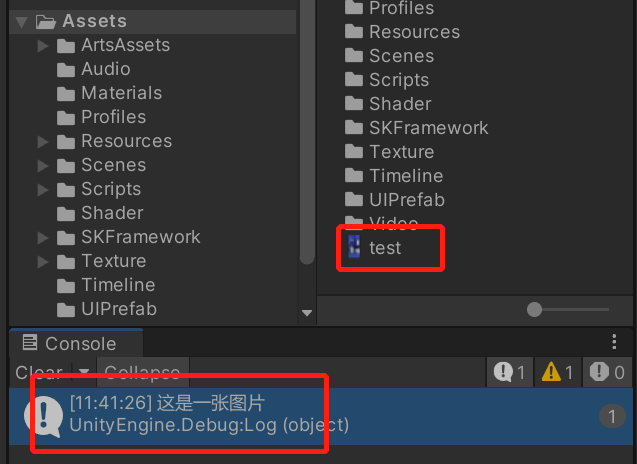Image resolution: width=637 pixels, height=464 pixels.
Task: Toggle the Collapse button in Console
Action: (142, 373)
